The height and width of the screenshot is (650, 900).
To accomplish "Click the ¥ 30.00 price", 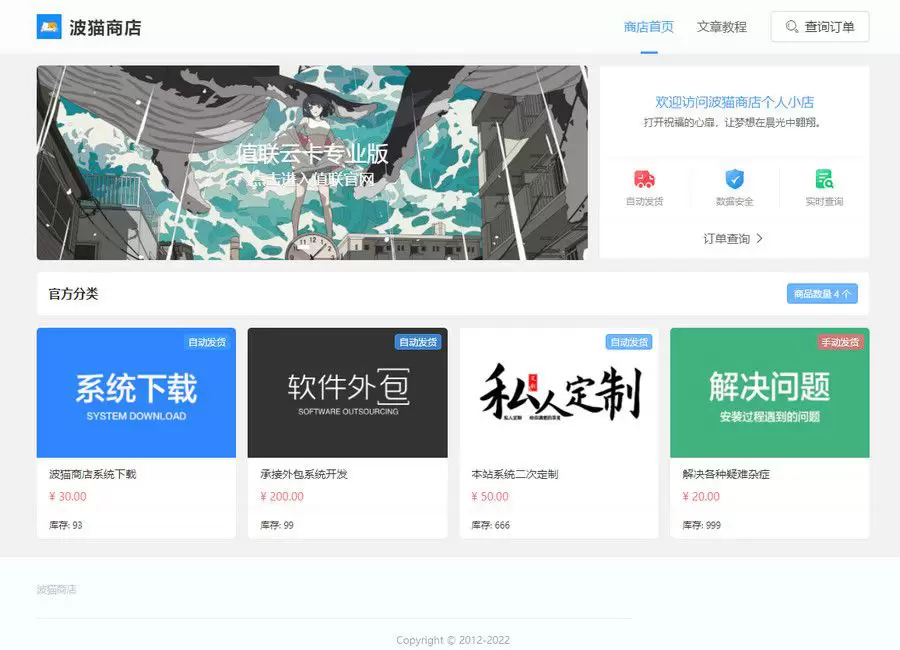I will pos(68,497).
